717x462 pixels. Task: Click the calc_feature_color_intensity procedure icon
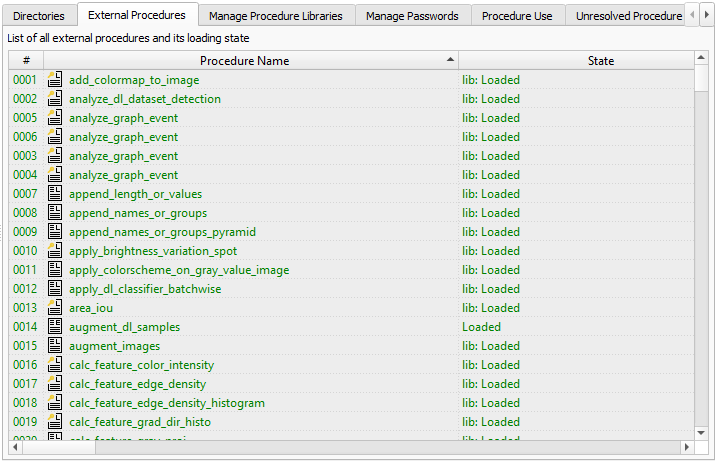(x=55, y=365)
